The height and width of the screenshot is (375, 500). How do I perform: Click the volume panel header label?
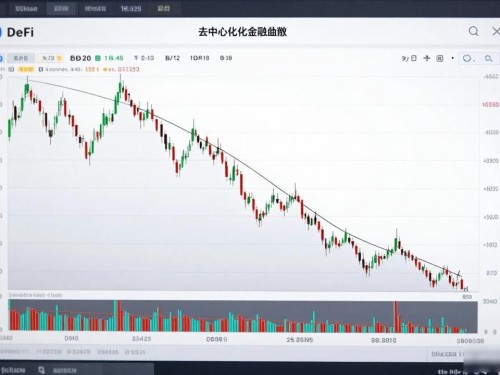35,295
